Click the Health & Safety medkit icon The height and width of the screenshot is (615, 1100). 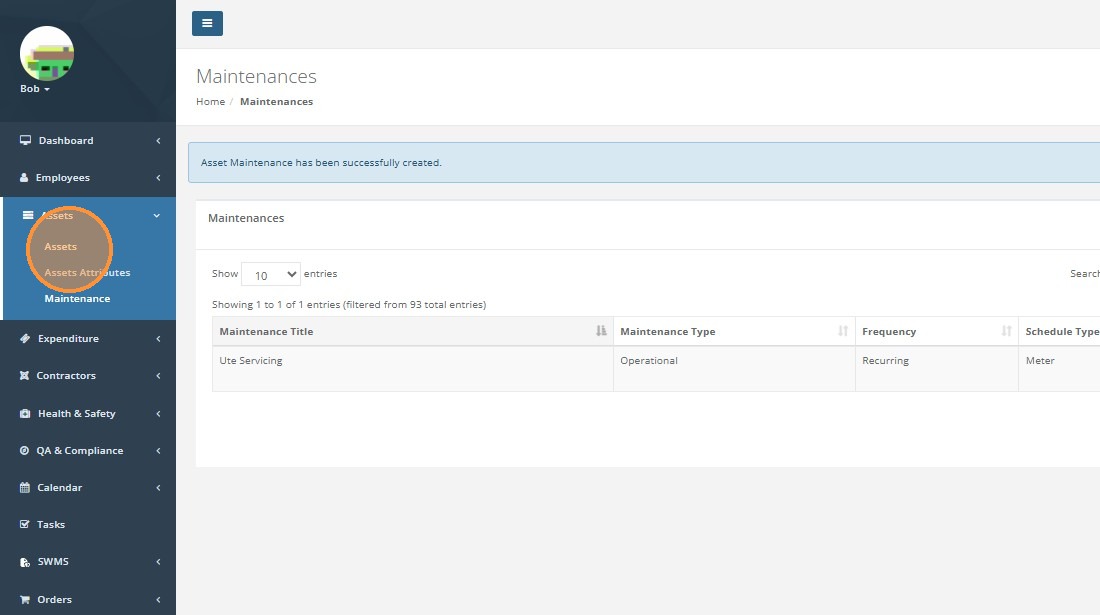pyautogui.click(x=26, y=414)
